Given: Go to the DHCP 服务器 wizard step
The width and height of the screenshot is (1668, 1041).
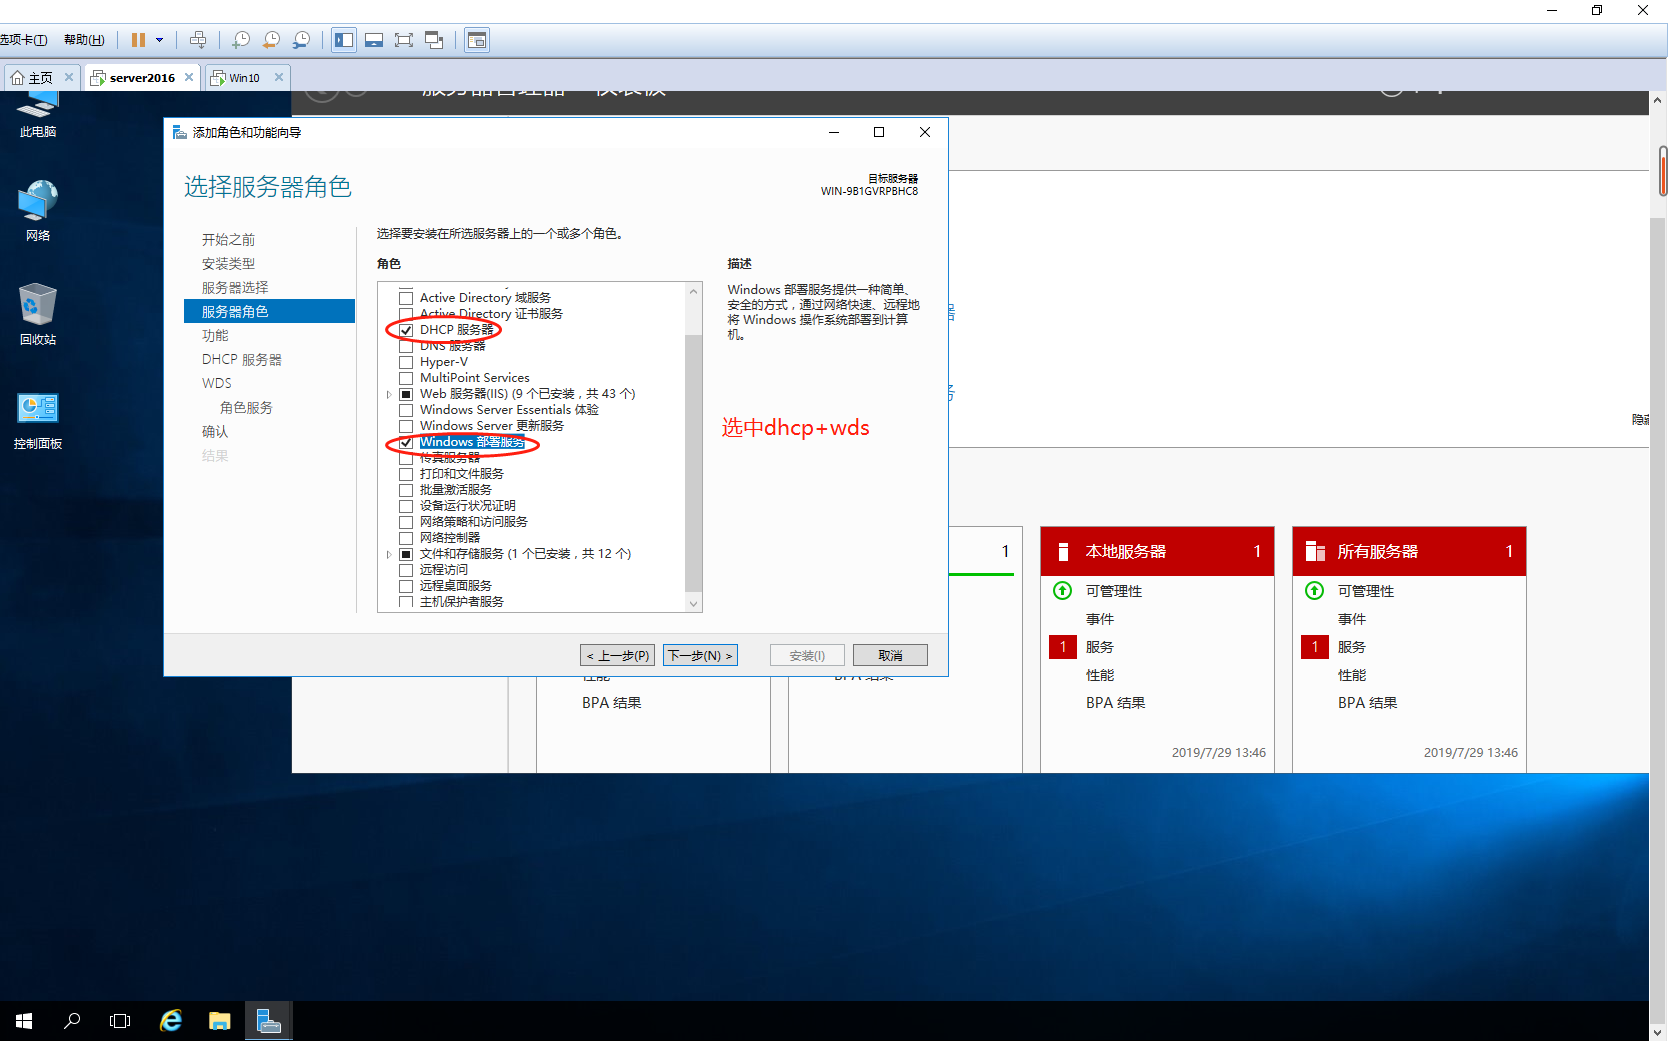Looking at the screenshot, I should tap(242, 360).
